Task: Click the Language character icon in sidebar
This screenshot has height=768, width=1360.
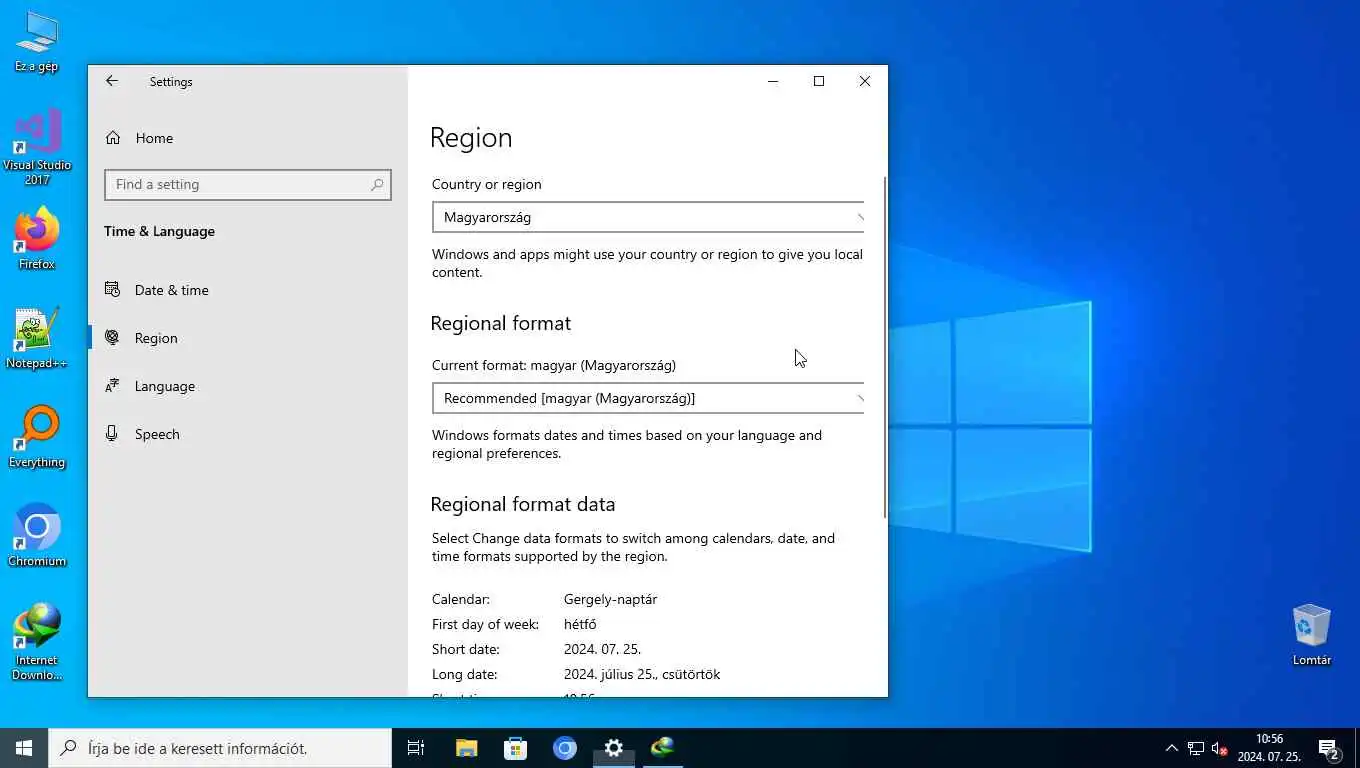Action: pos(112,386)
